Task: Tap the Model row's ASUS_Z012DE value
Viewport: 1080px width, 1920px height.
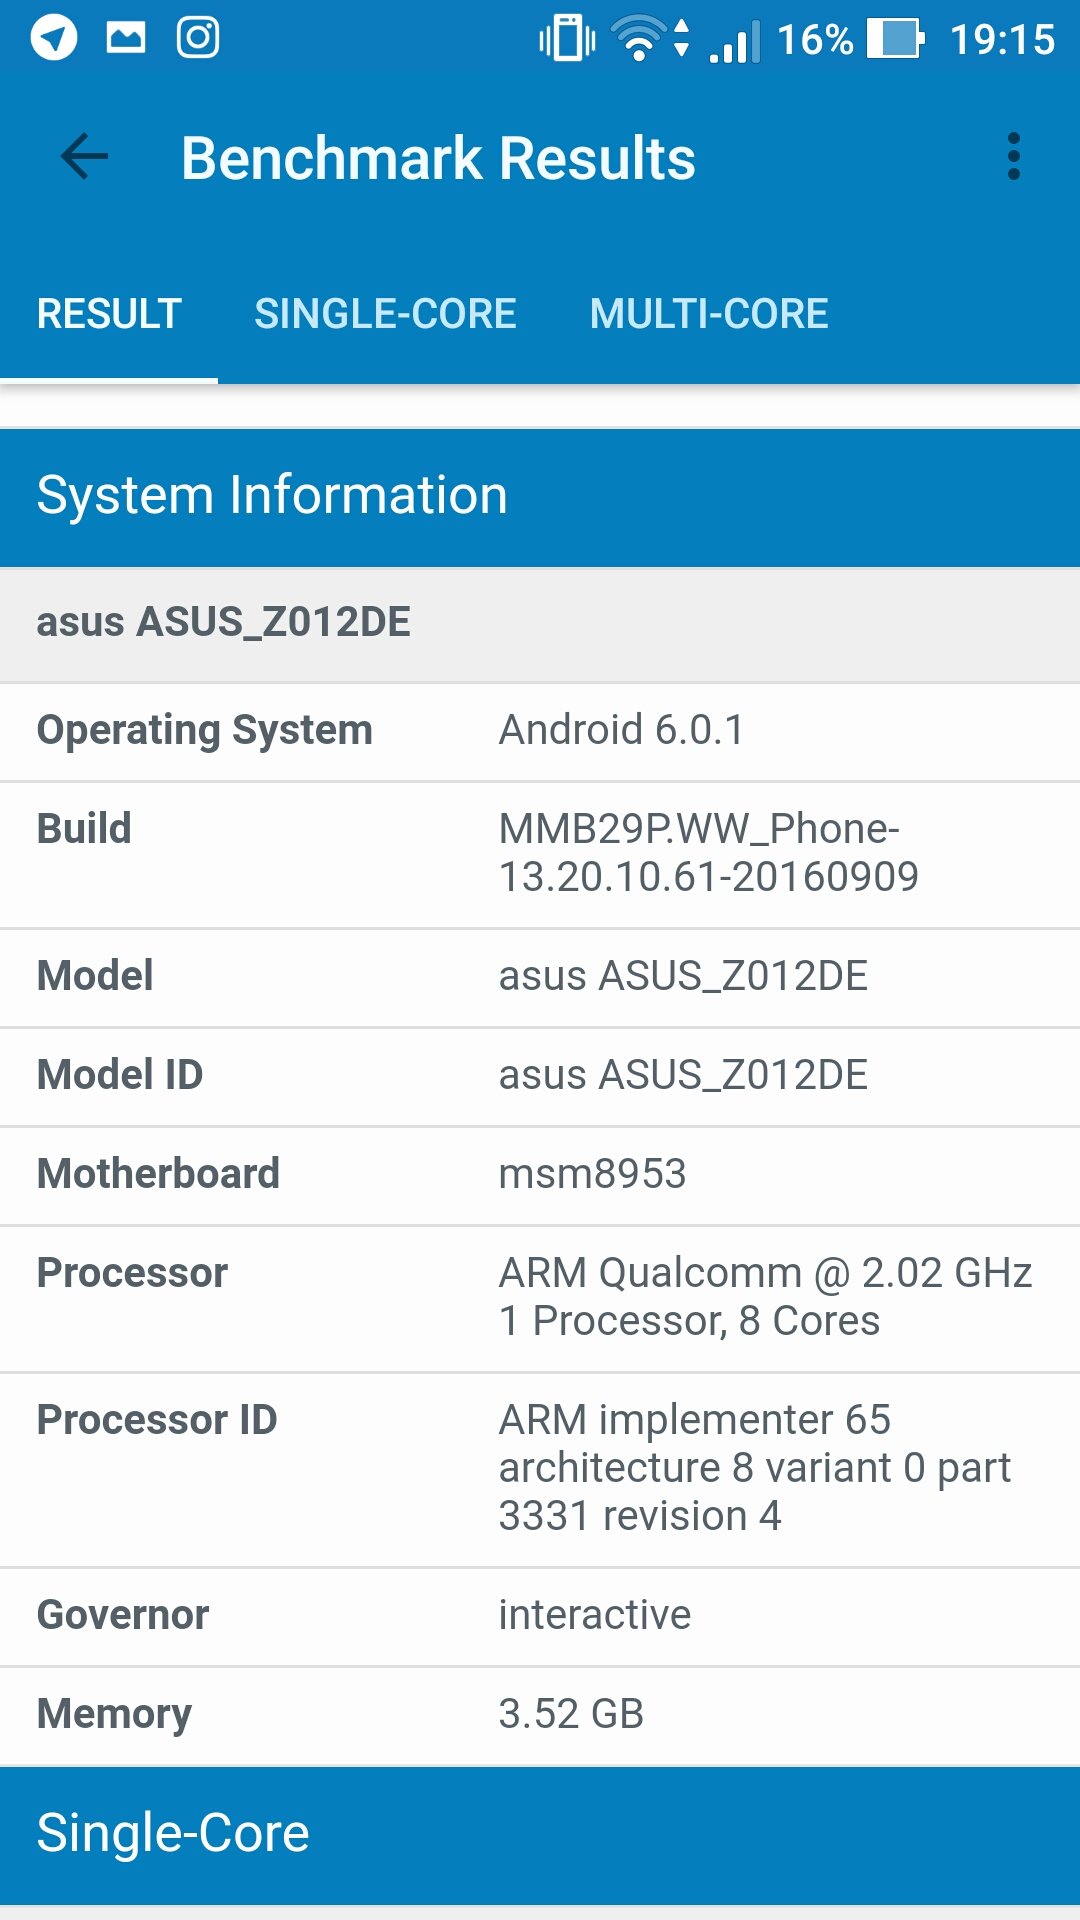Action: [x=683, y=976]
